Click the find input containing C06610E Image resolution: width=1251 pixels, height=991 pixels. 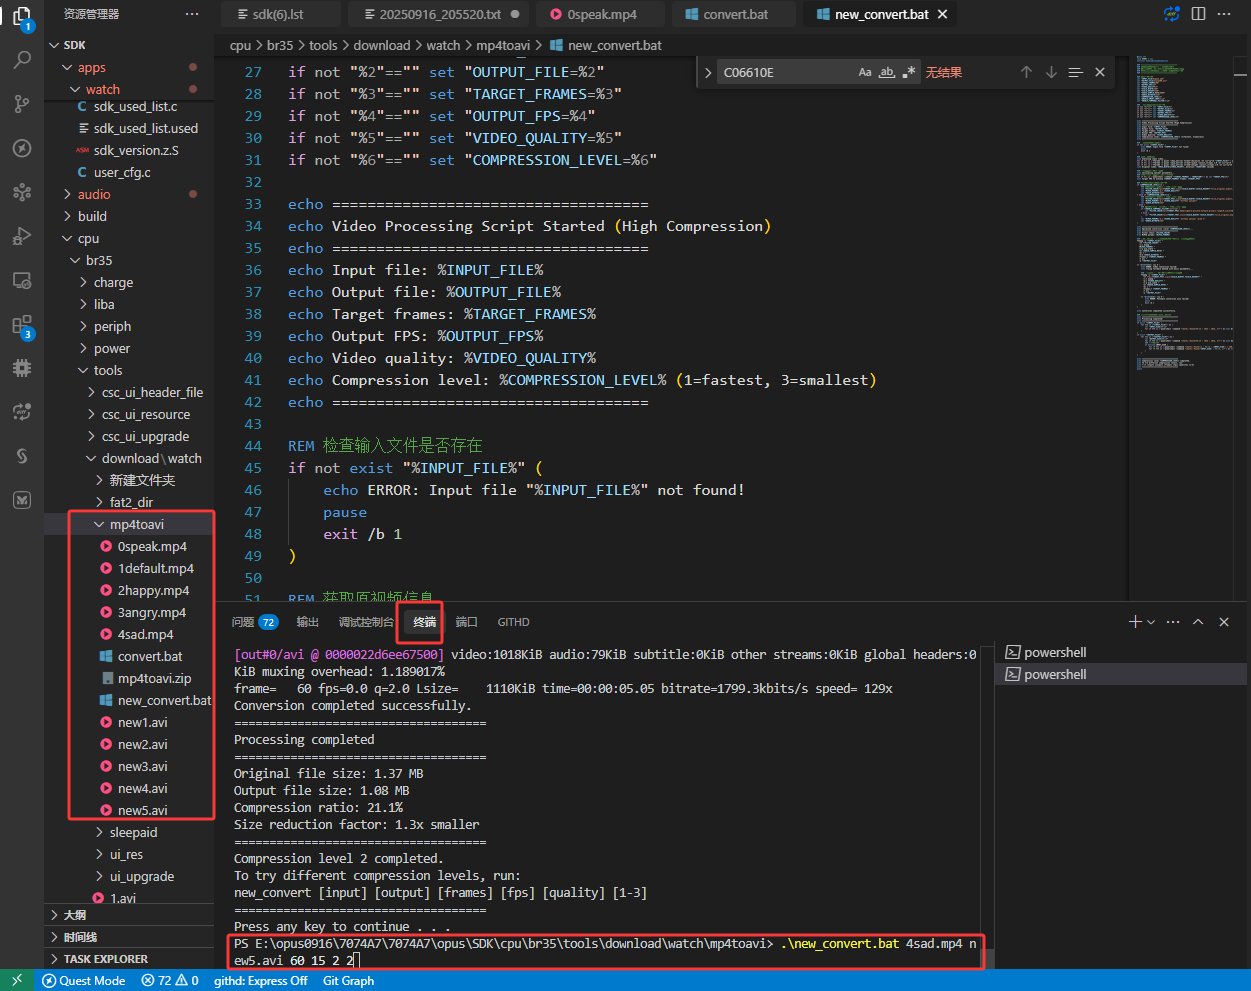pos(785,72)
